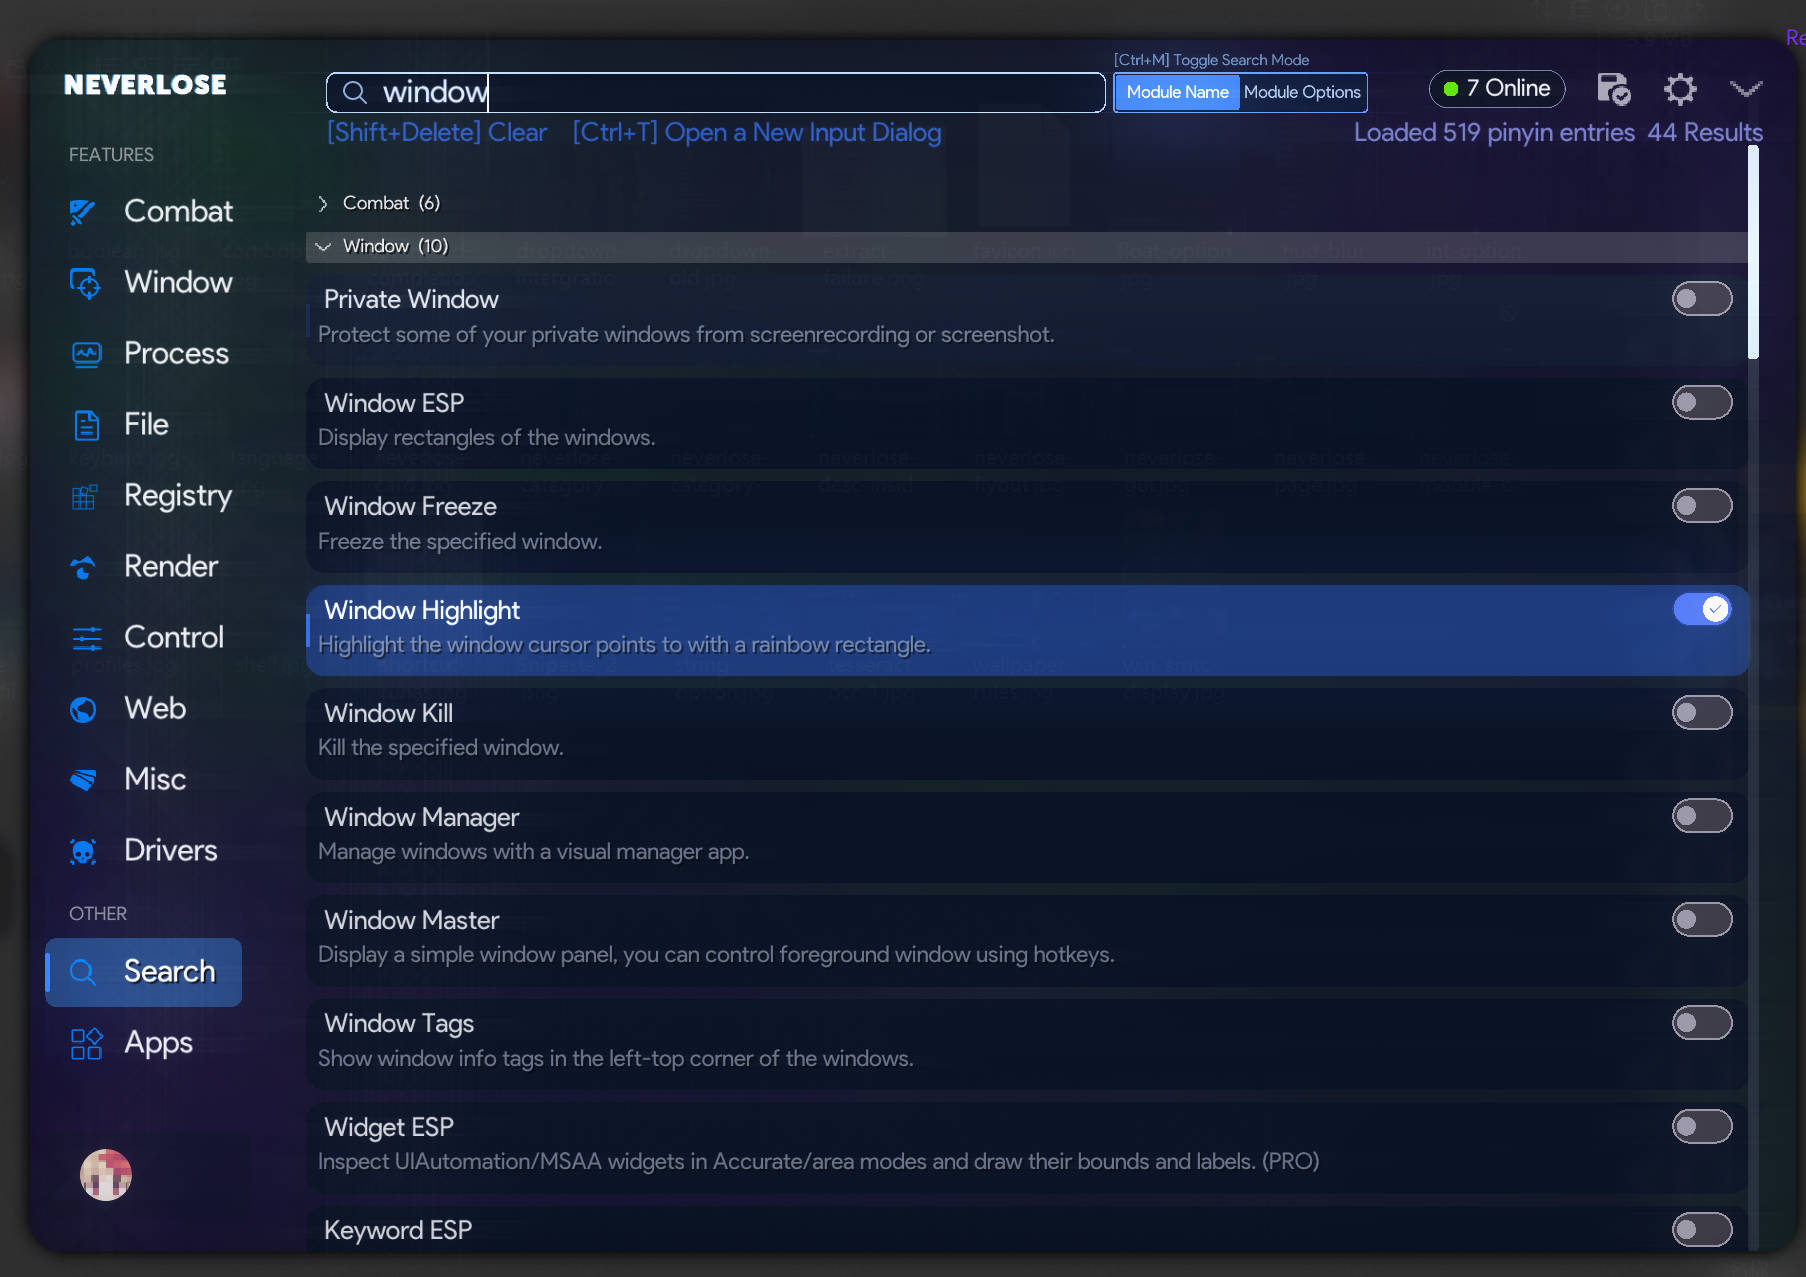The width and height of the screenshot is (1806, 1277).
Task: Open the Combat category
Action: point(144,211)
